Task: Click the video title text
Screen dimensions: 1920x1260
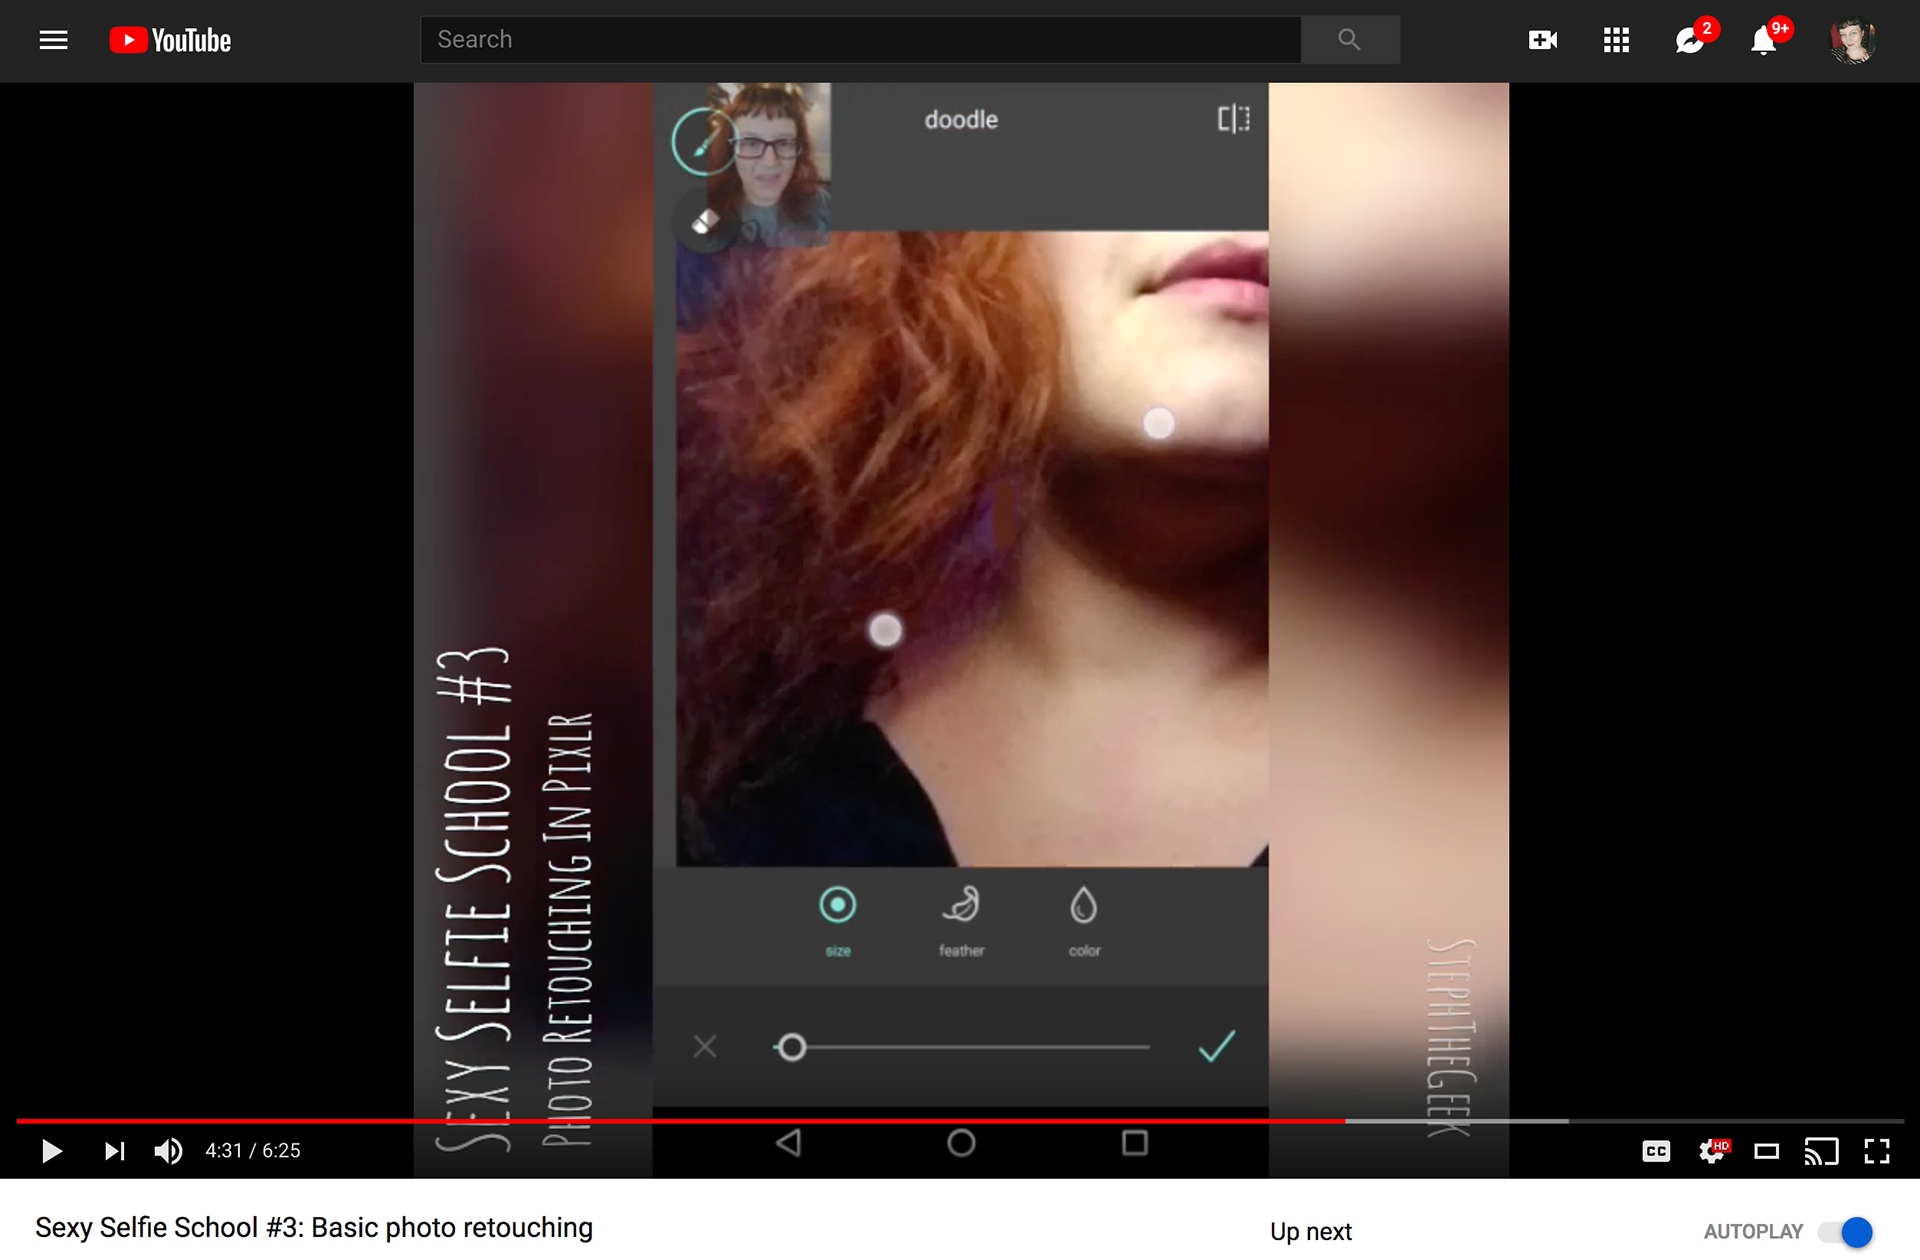Action: [314, 1227]
